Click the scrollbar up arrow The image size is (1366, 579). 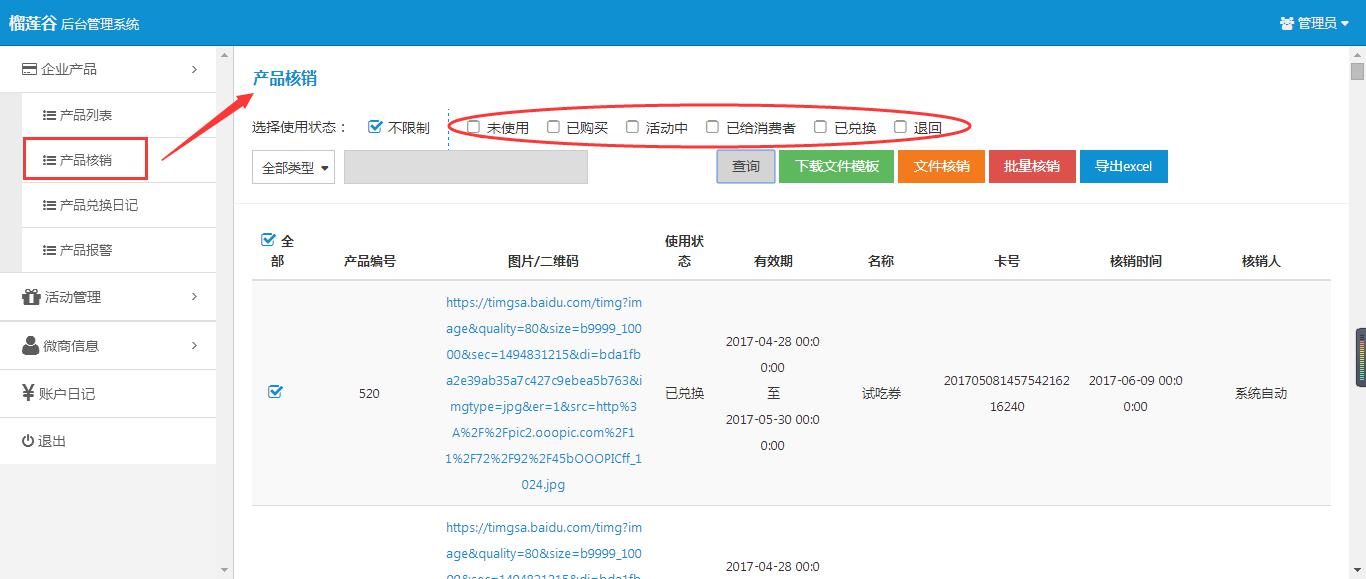pyautogui.click(x=1357, y=54)
